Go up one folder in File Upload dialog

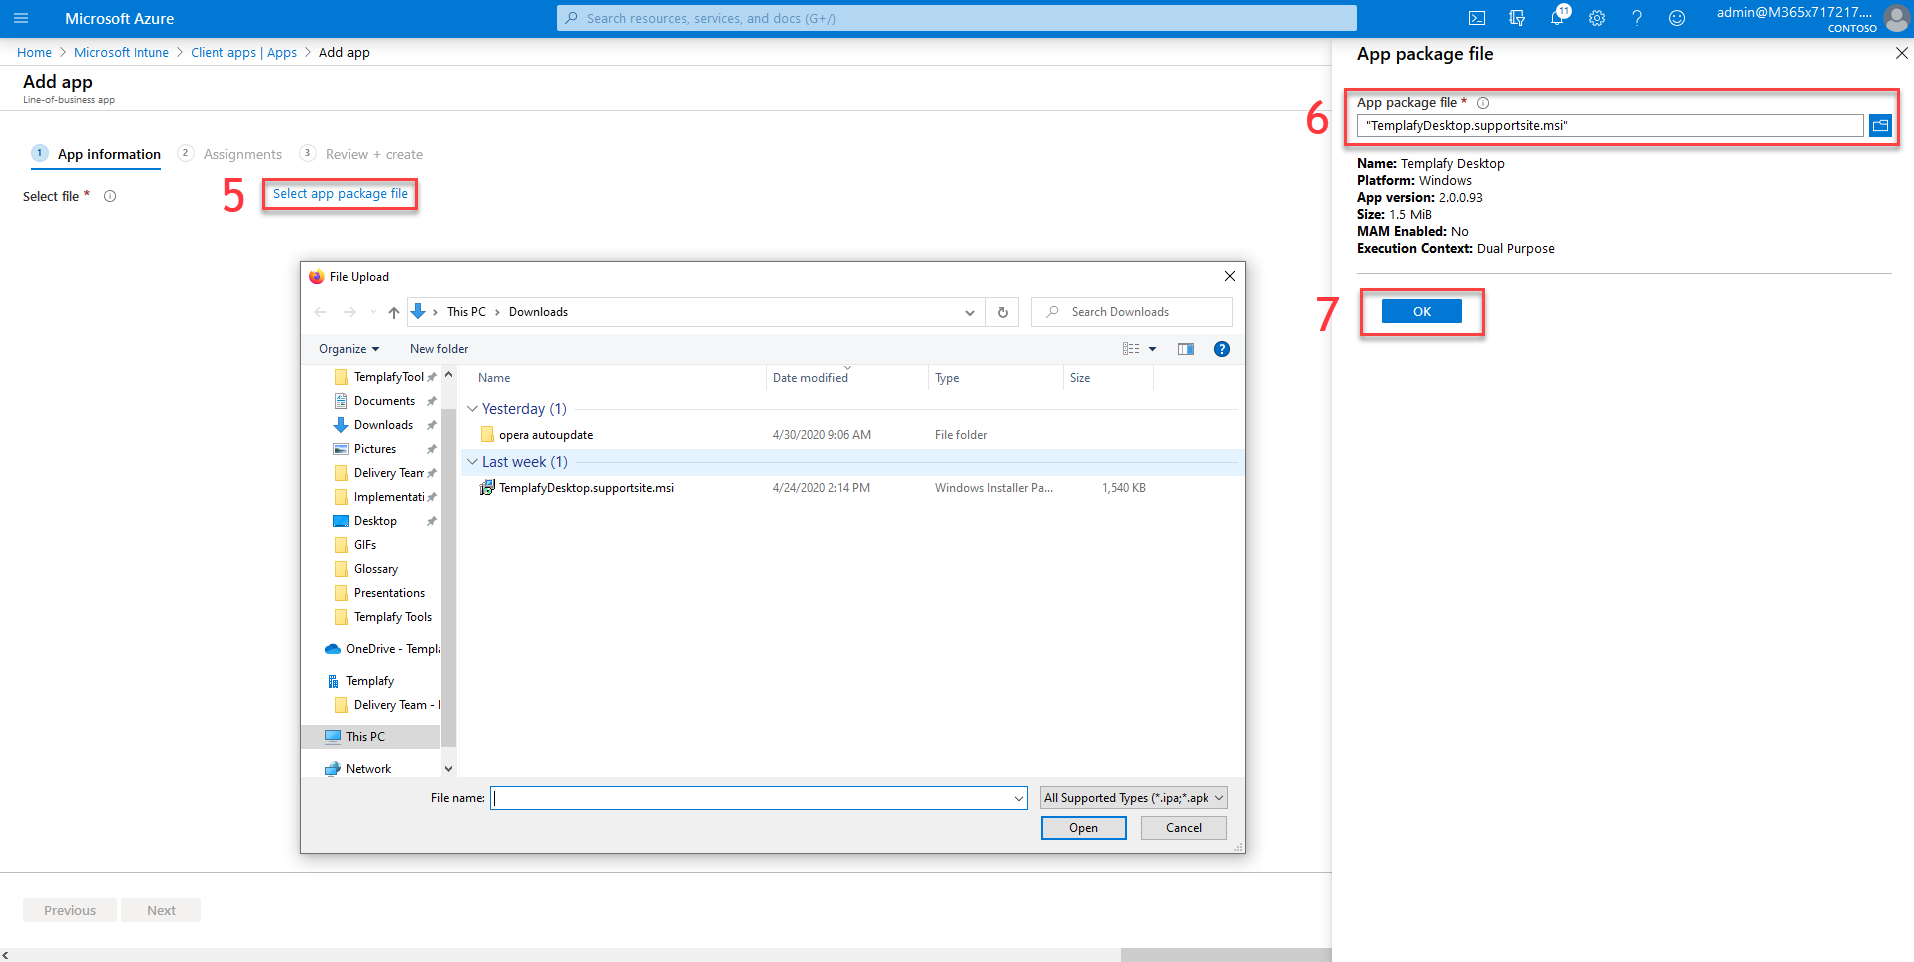pos(394,312)
